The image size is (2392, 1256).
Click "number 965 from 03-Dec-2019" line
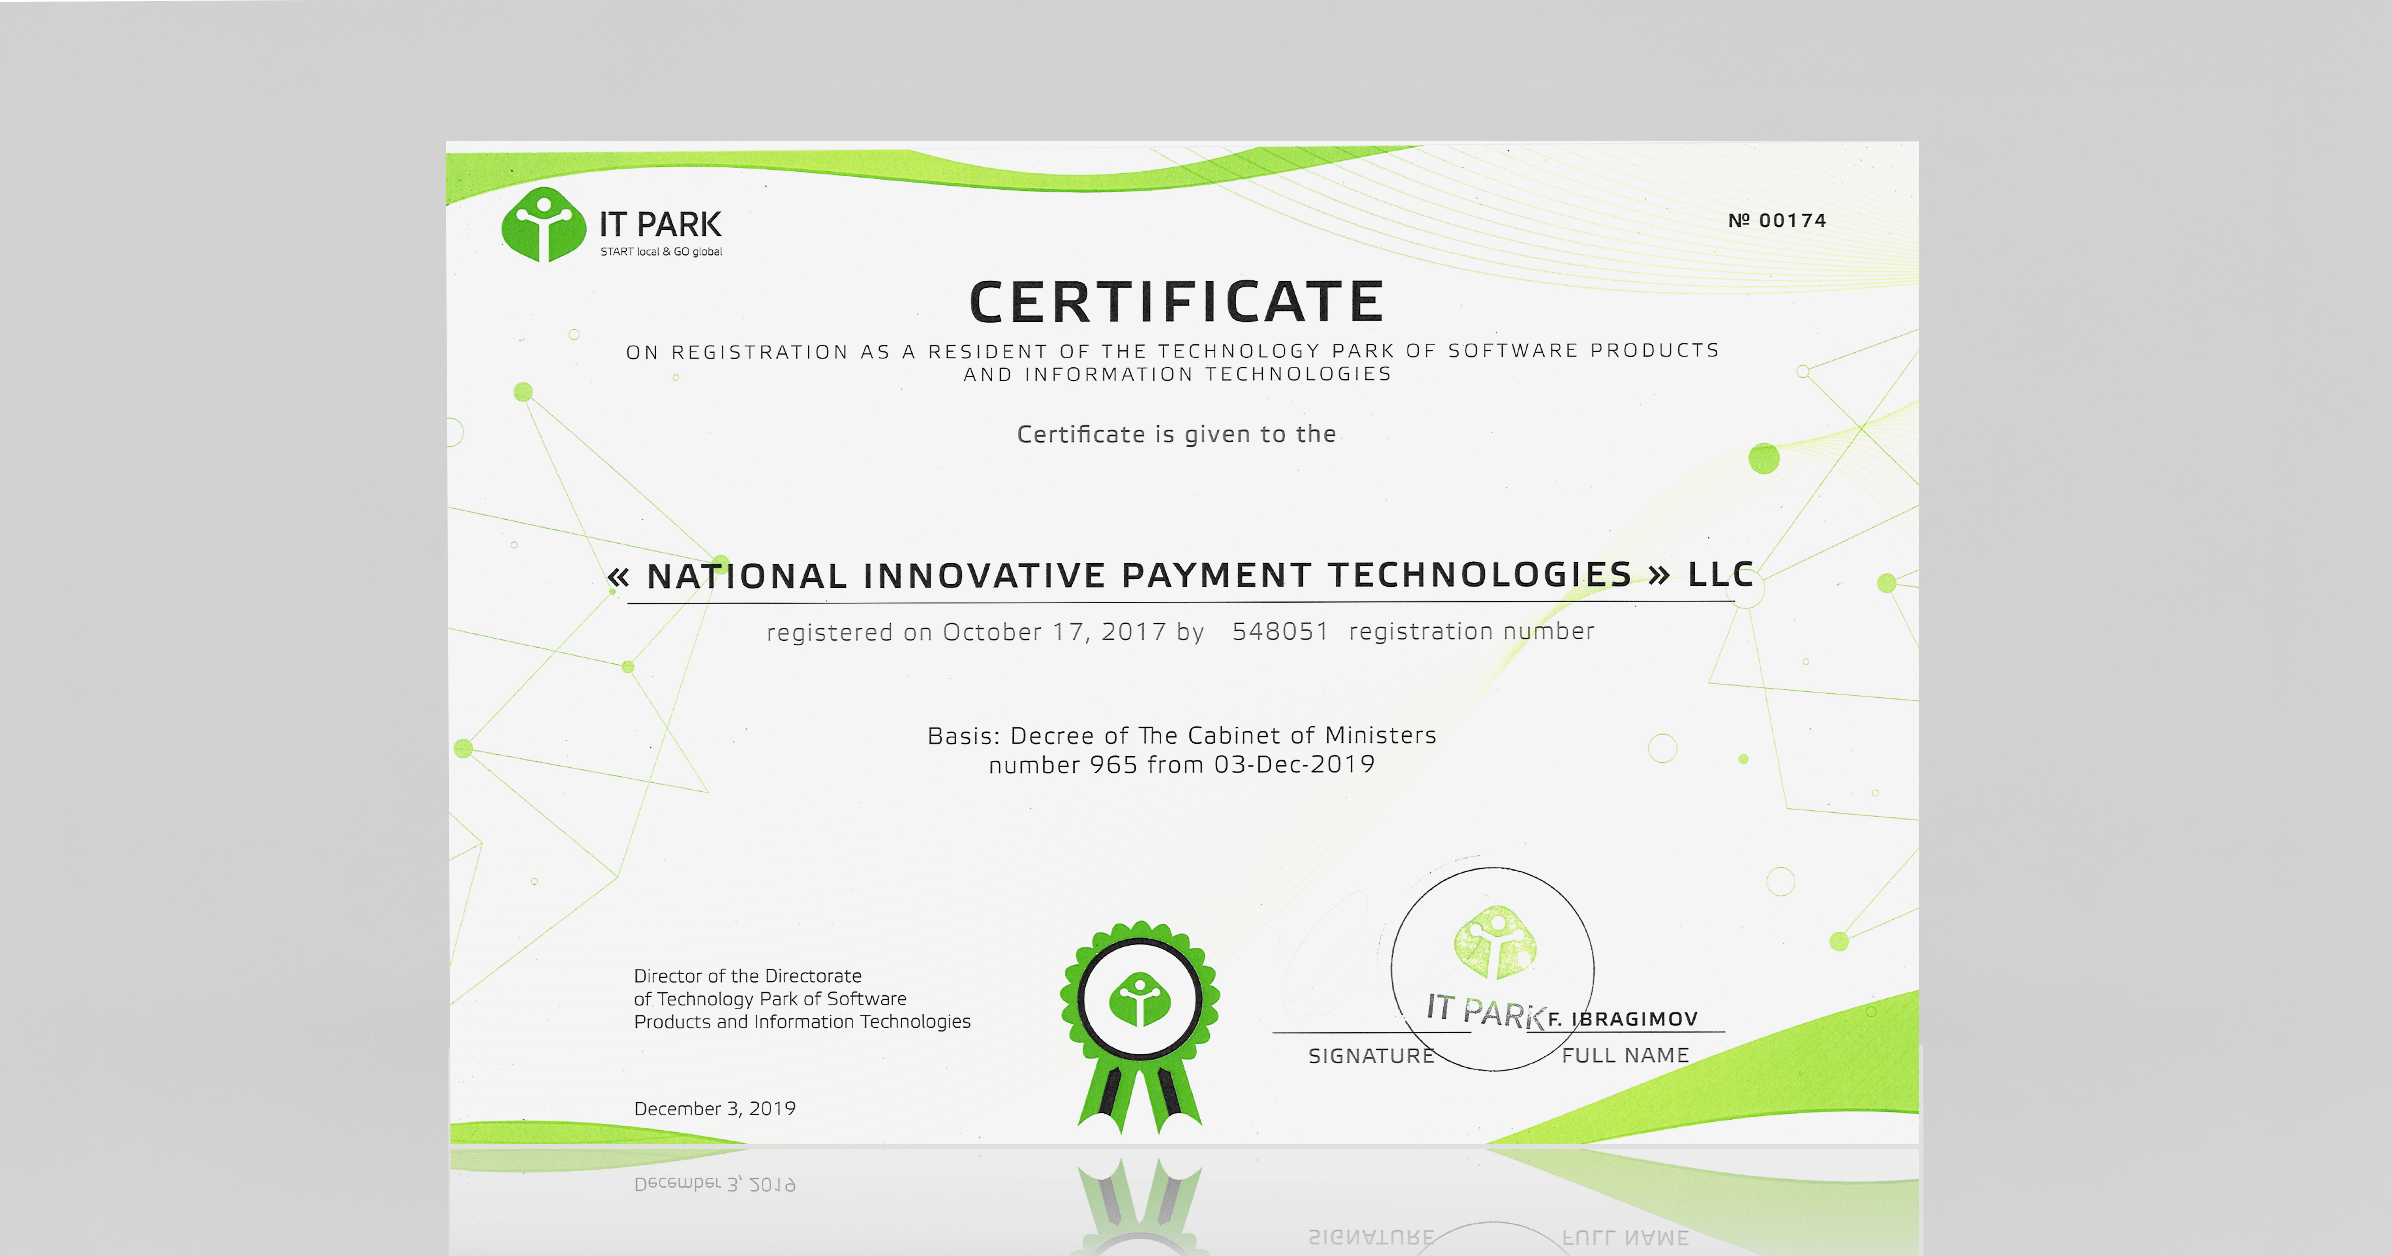[x=1181, y=765]
